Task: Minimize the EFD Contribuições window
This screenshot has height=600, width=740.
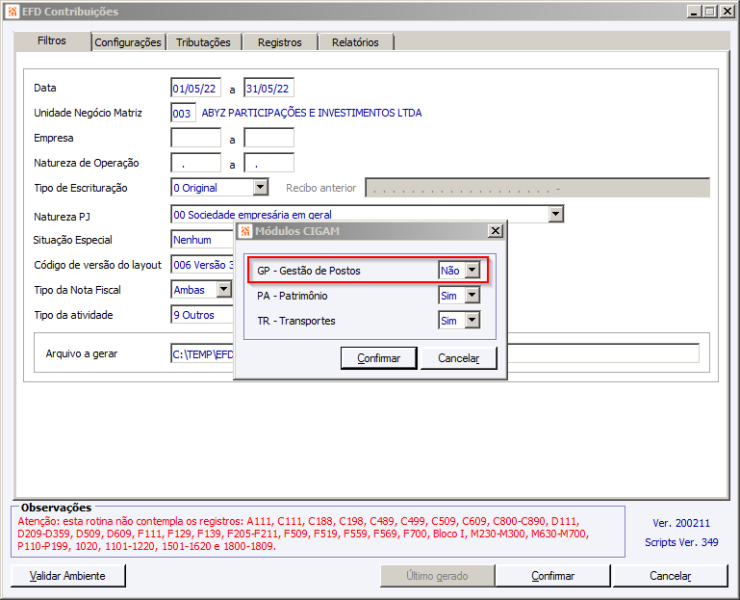Action: [x=693, y=11]
